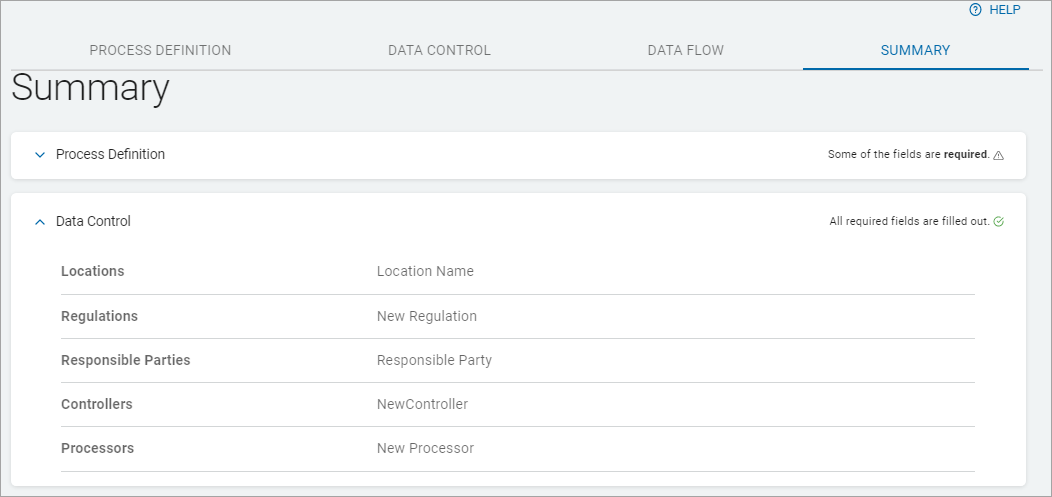Click the Data Control section title
The image size is (1052, 497).
point(93,221)
